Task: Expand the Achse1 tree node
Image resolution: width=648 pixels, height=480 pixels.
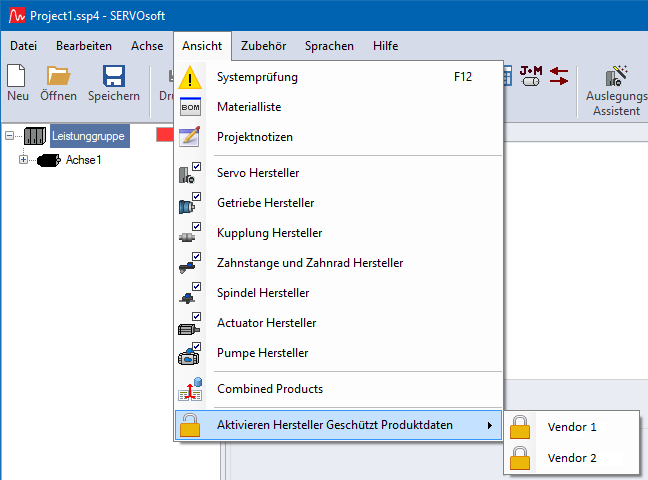Action: 24,160
